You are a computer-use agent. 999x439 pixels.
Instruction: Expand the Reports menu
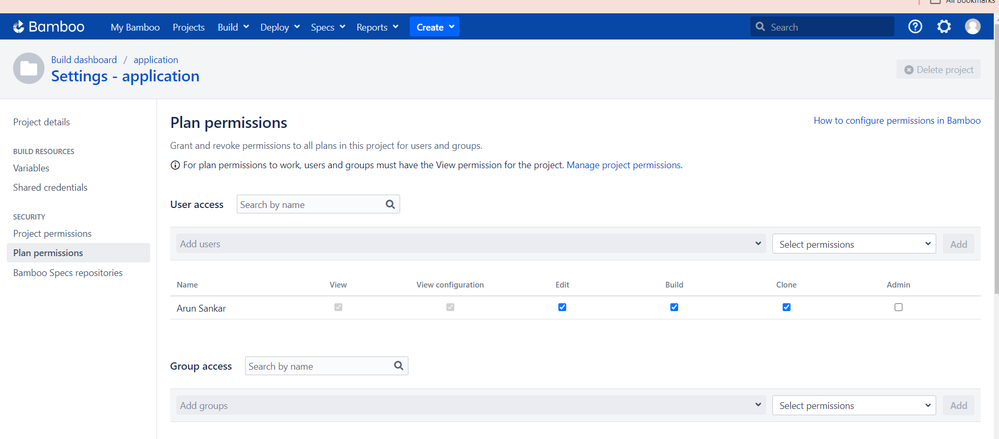pos(377,27)
